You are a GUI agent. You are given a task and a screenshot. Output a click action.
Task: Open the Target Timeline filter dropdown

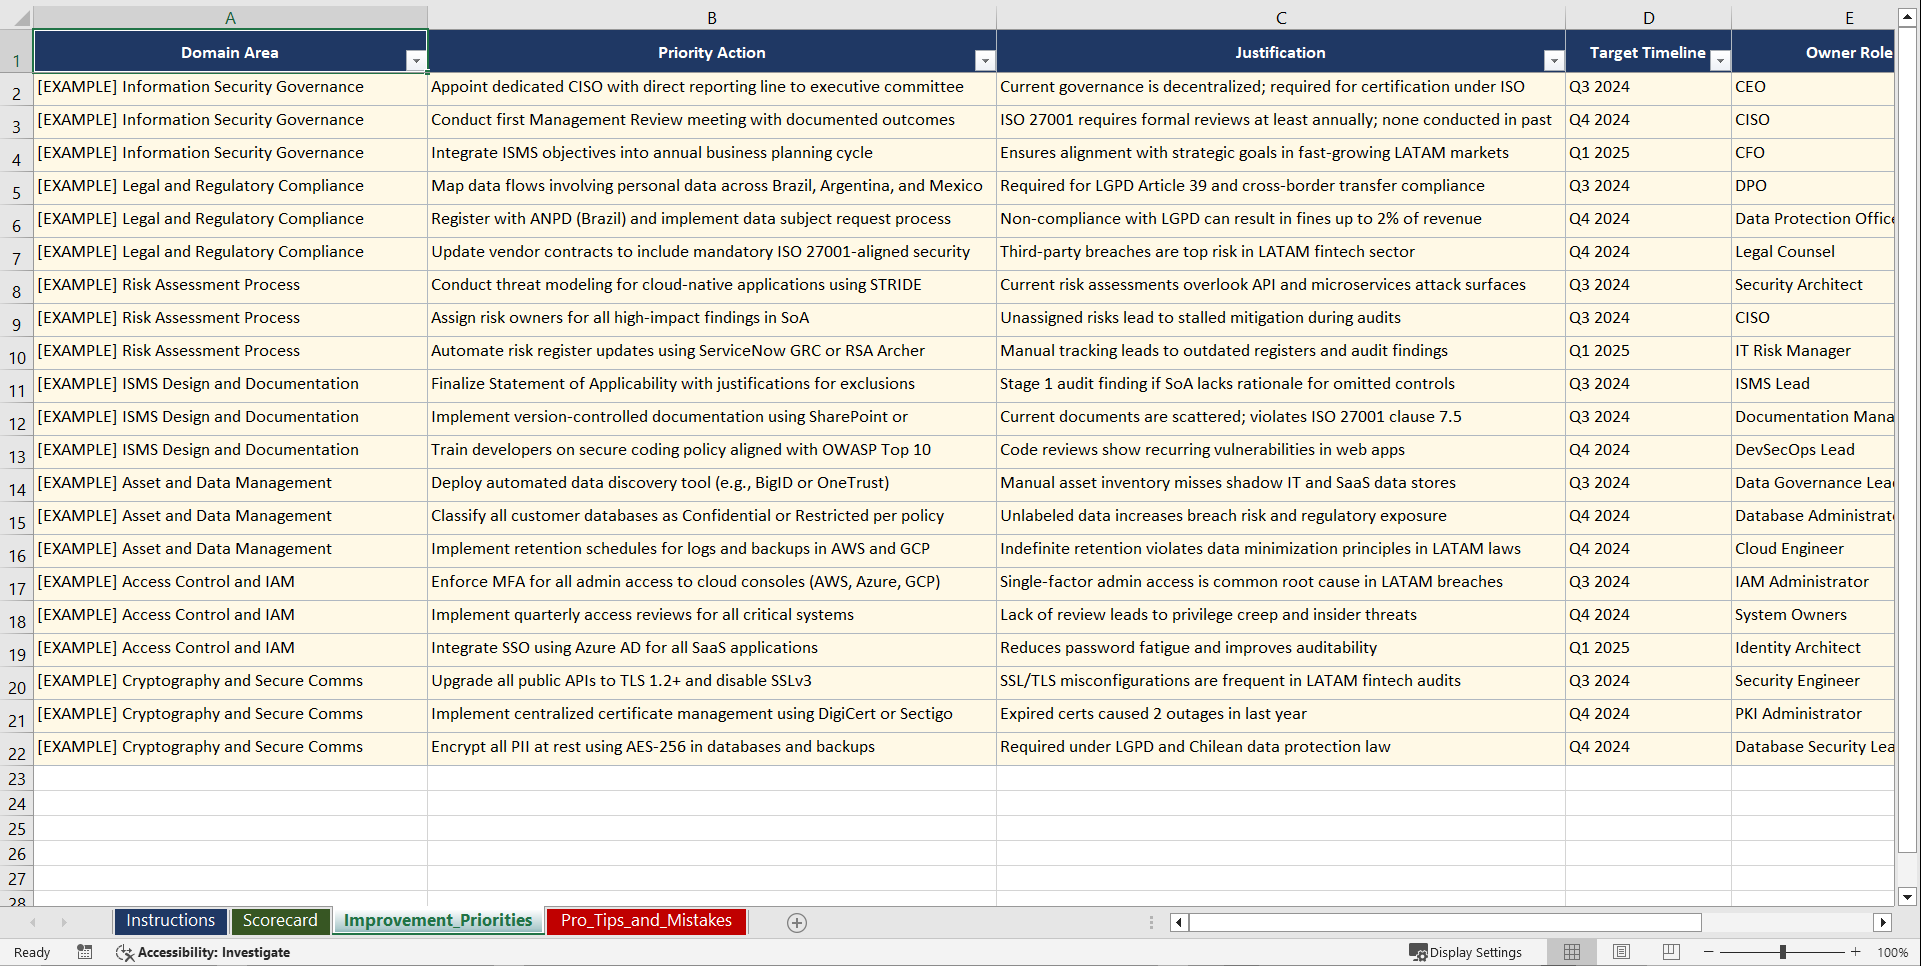pyautogui.click(x=1720, y=60)
